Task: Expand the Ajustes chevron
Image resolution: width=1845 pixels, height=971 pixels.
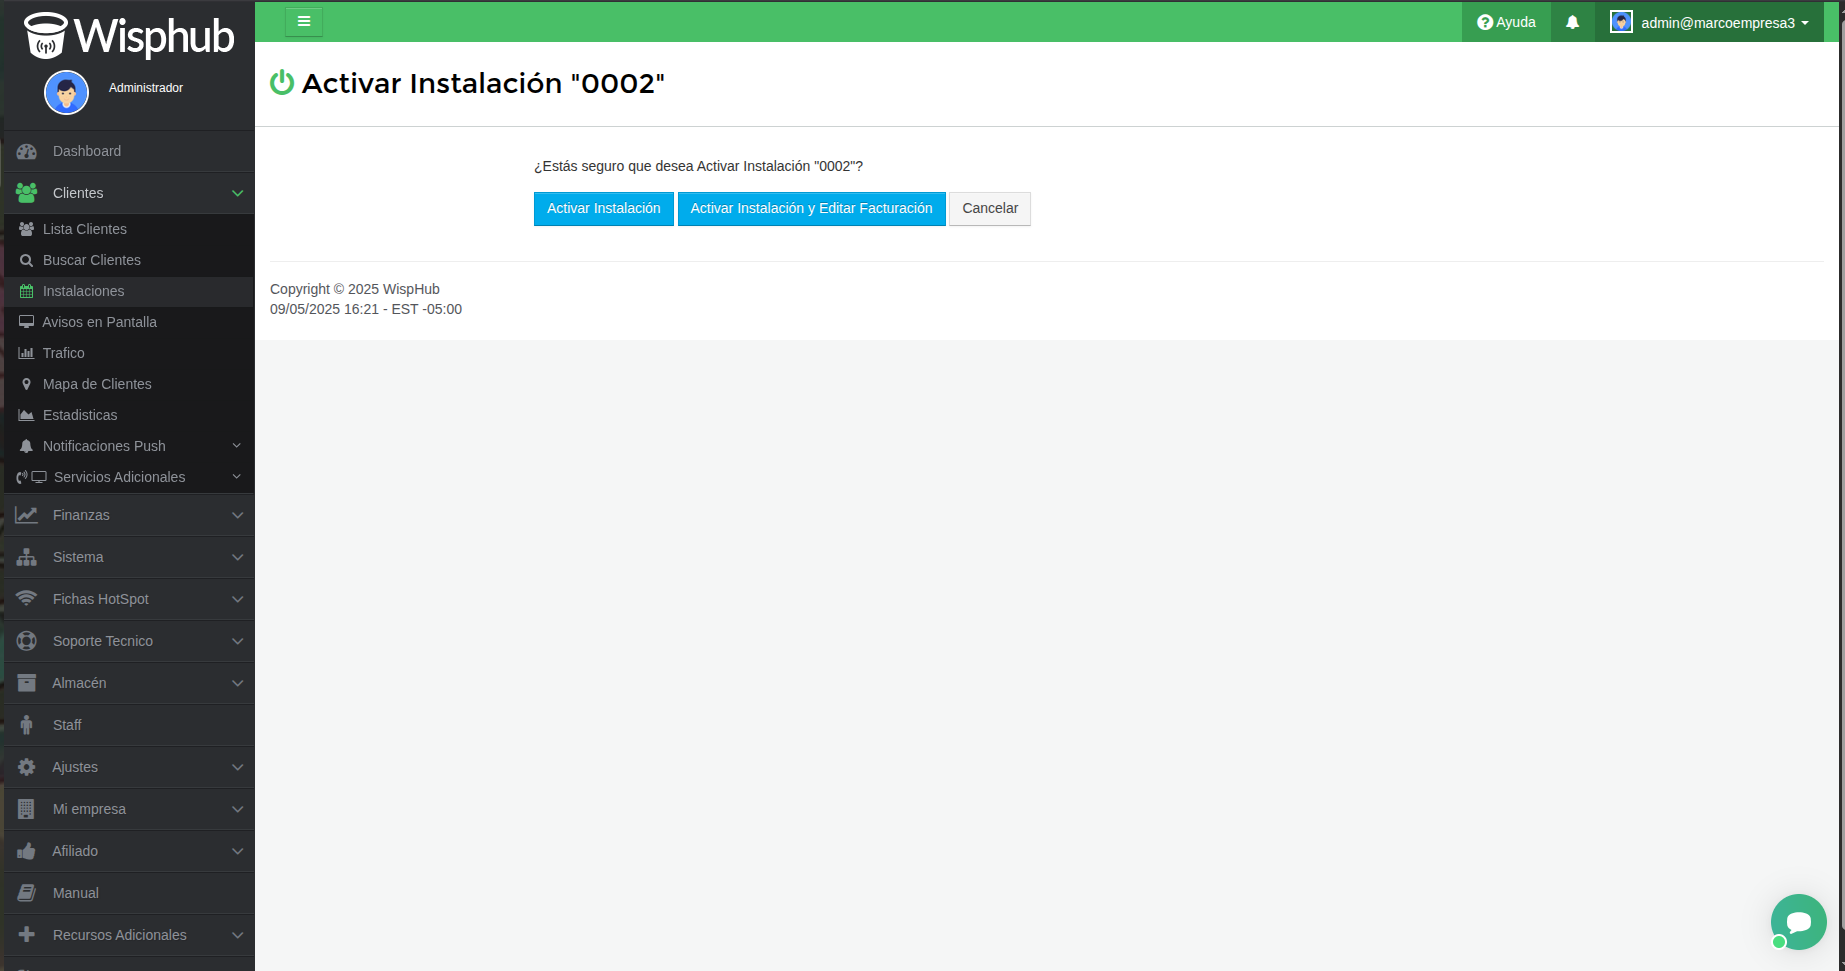Action: pos(237,767)
